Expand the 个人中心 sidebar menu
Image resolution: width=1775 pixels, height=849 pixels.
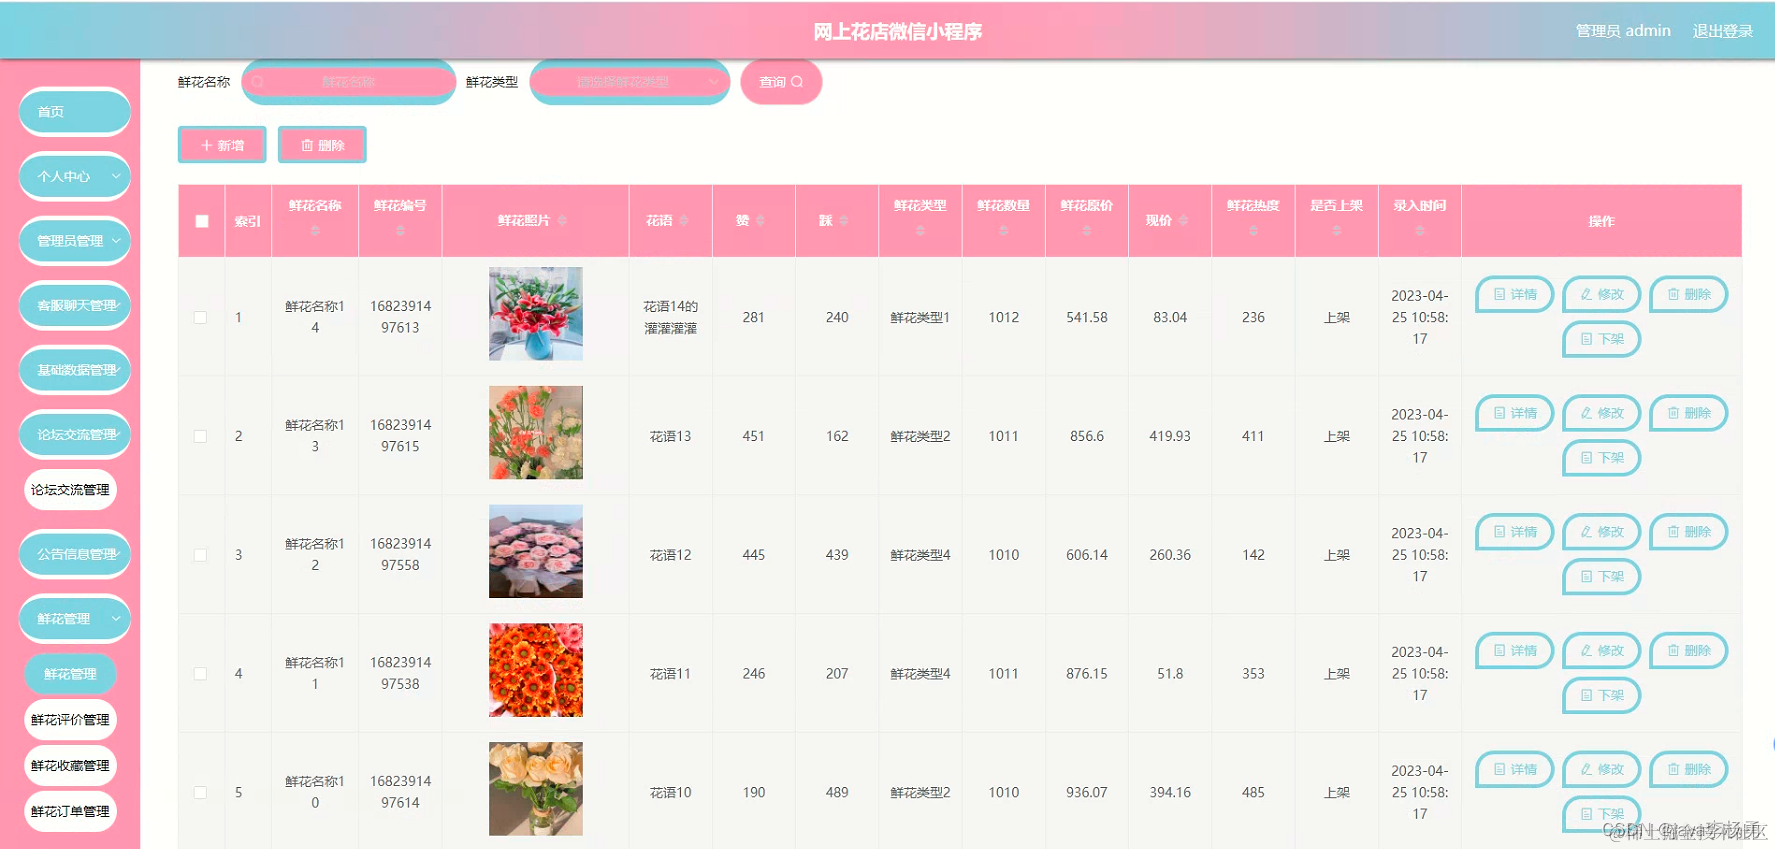coord(75,176)
